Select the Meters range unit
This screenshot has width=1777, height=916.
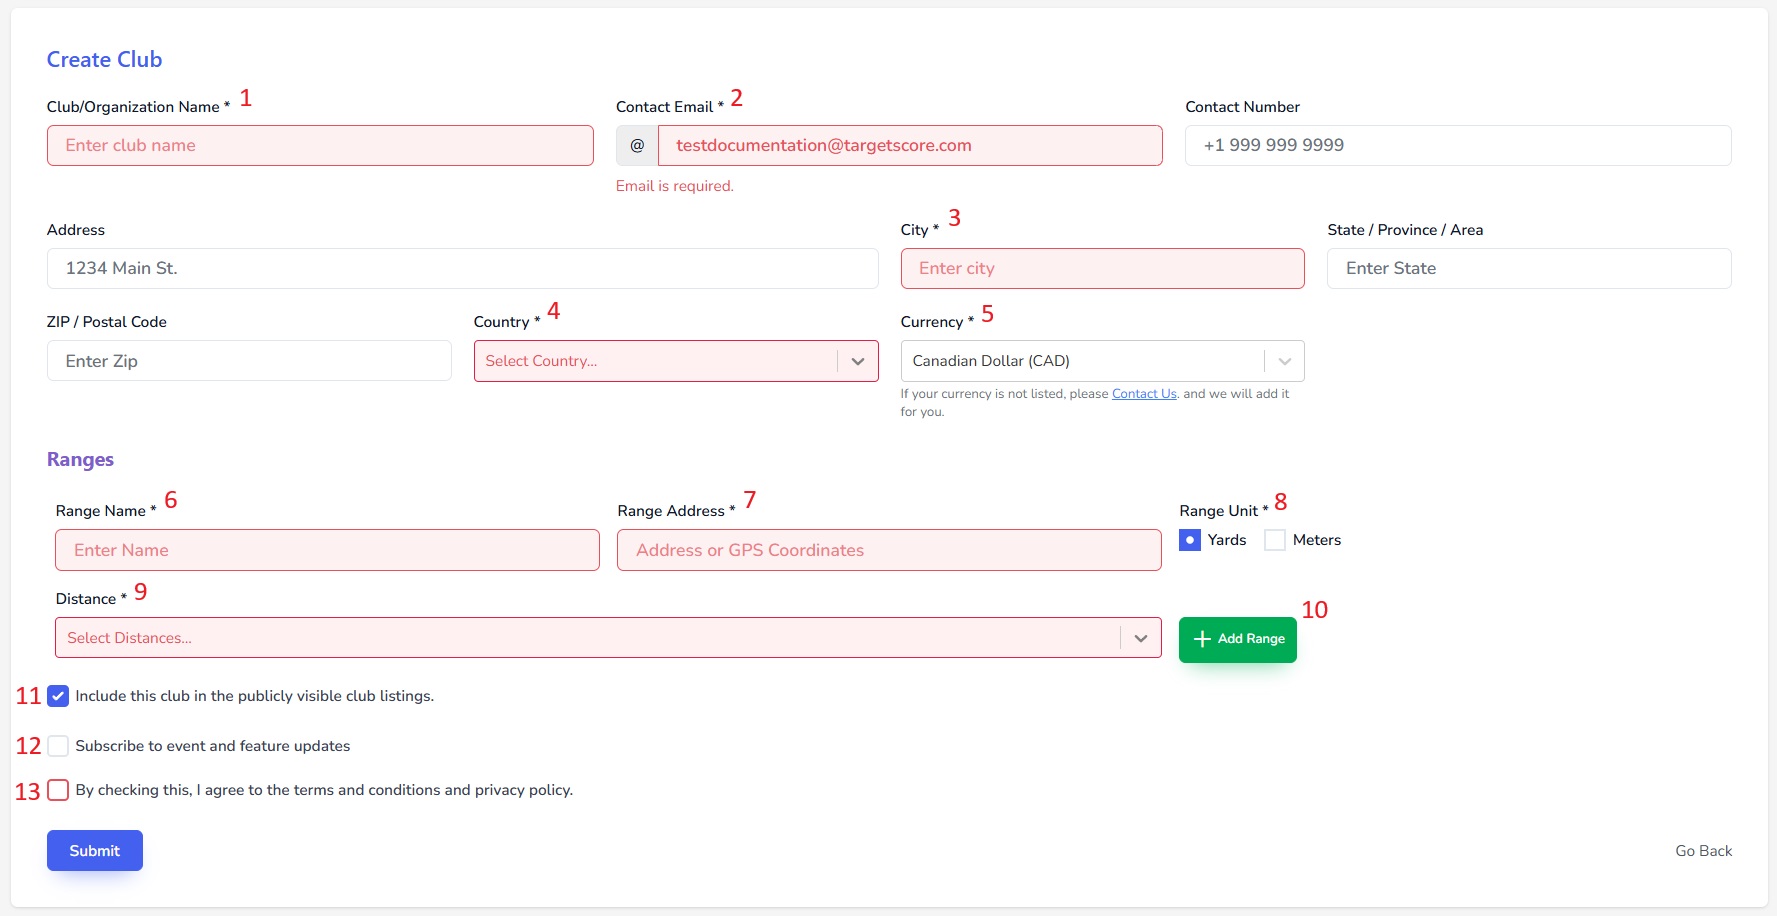click(x=1275, y=540)
